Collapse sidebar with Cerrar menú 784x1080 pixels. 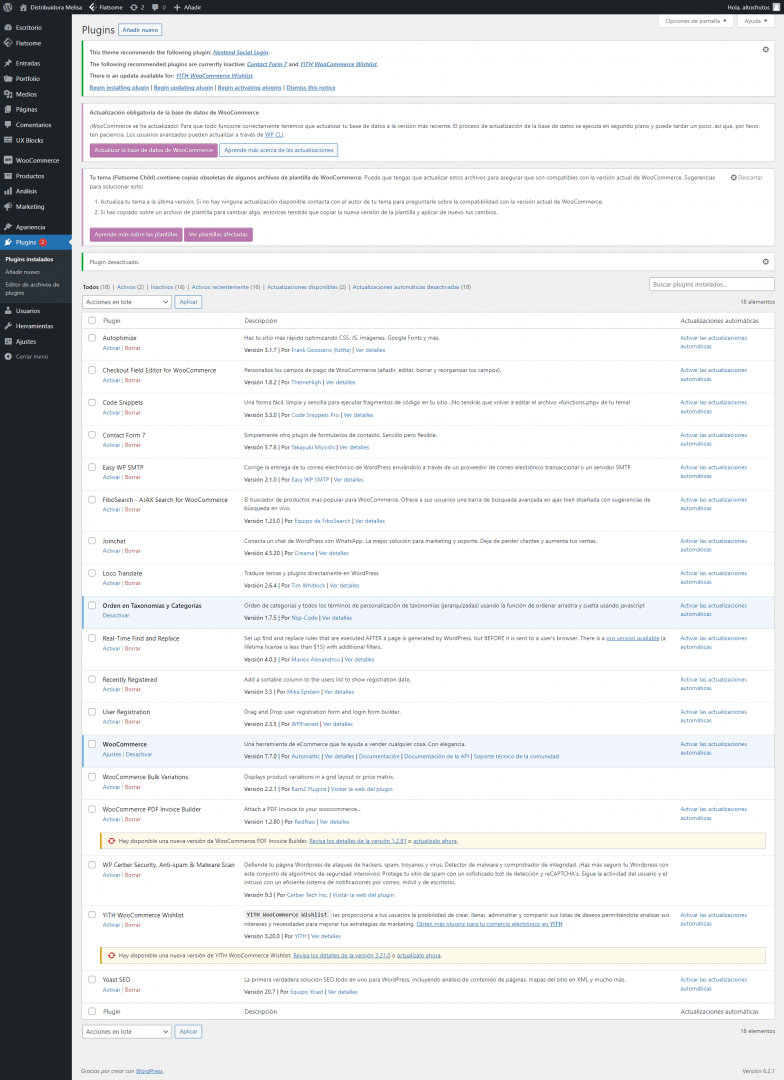pos(32,357)
